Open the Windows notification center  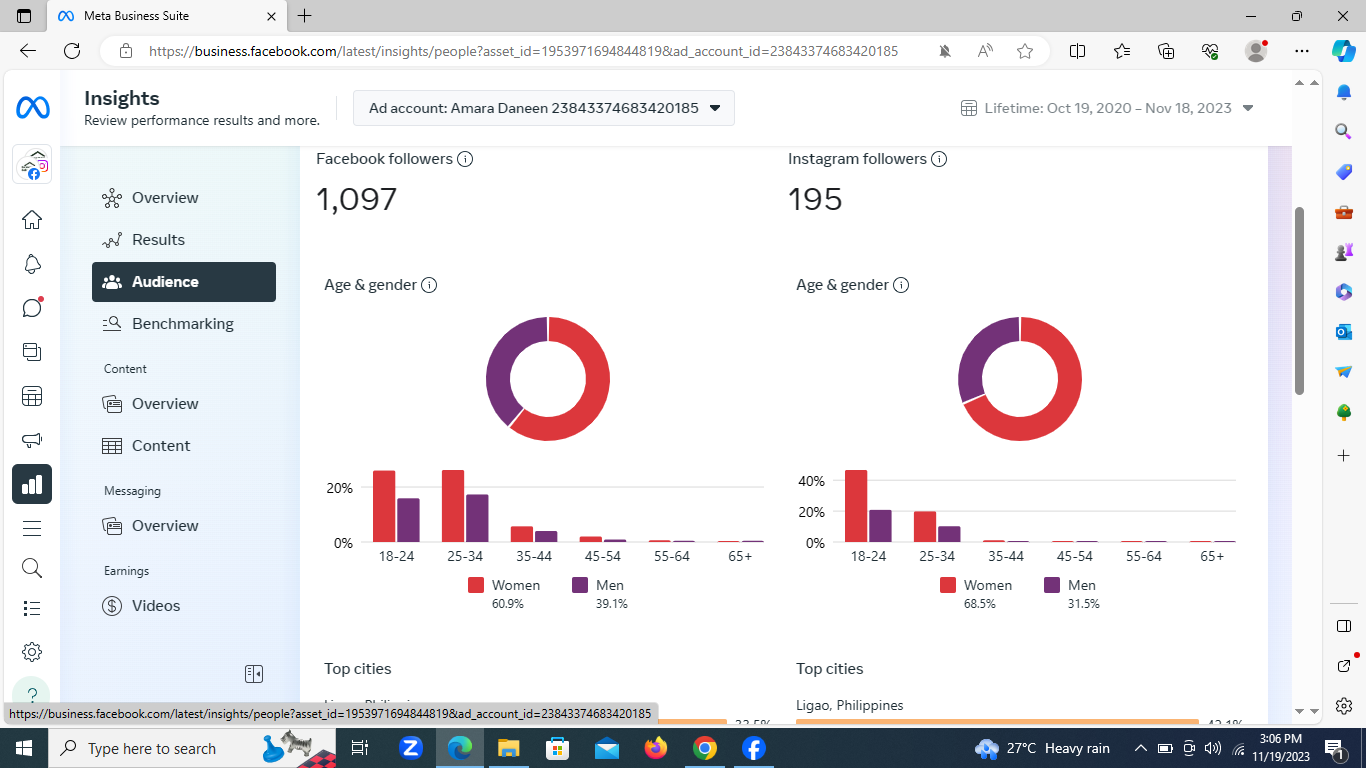tap(1334, 748)
